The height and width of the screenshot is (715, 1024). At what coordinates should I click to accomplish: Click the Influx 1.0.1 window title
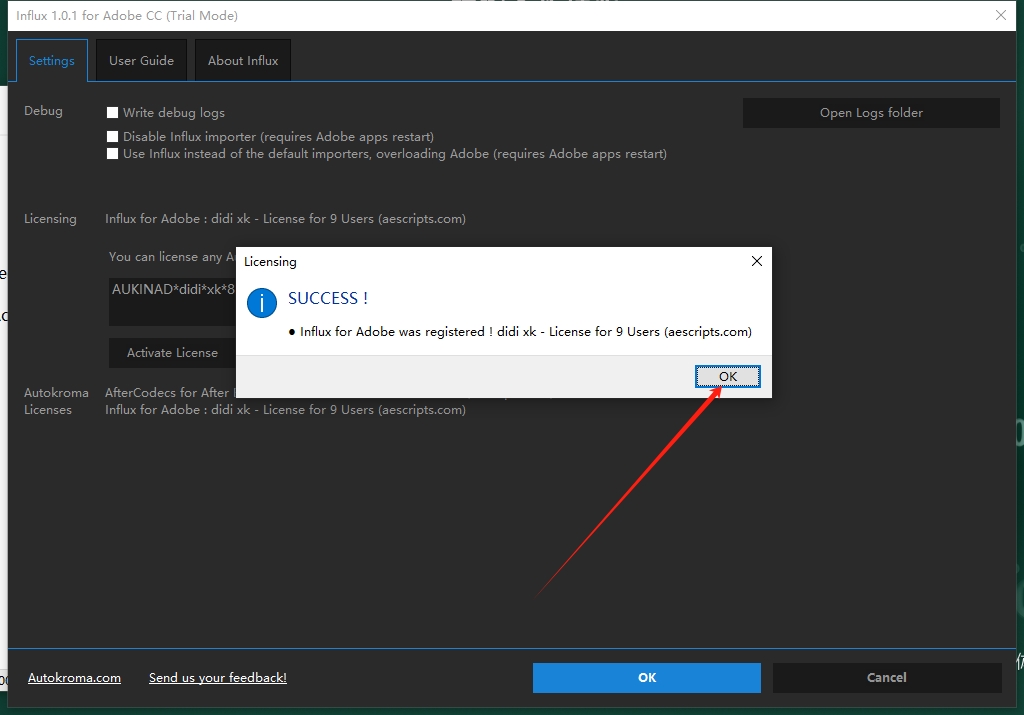[127, 16]
